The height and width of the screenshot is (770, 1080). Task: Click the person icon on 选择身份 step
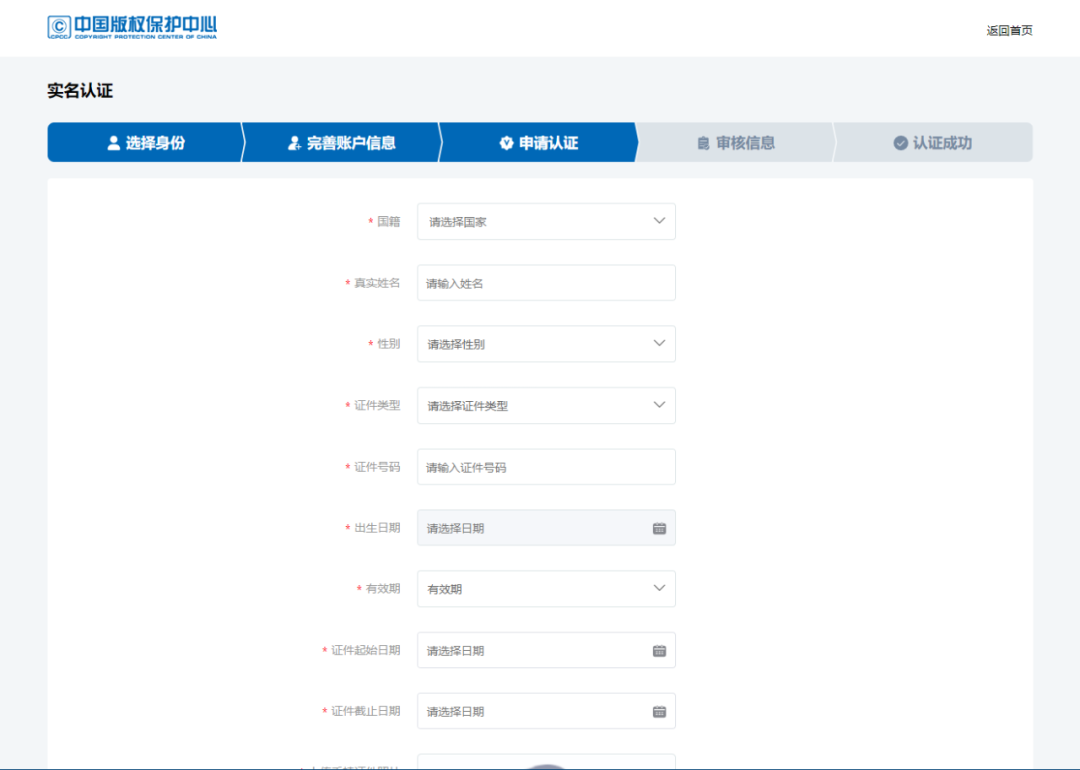(112, 142)
